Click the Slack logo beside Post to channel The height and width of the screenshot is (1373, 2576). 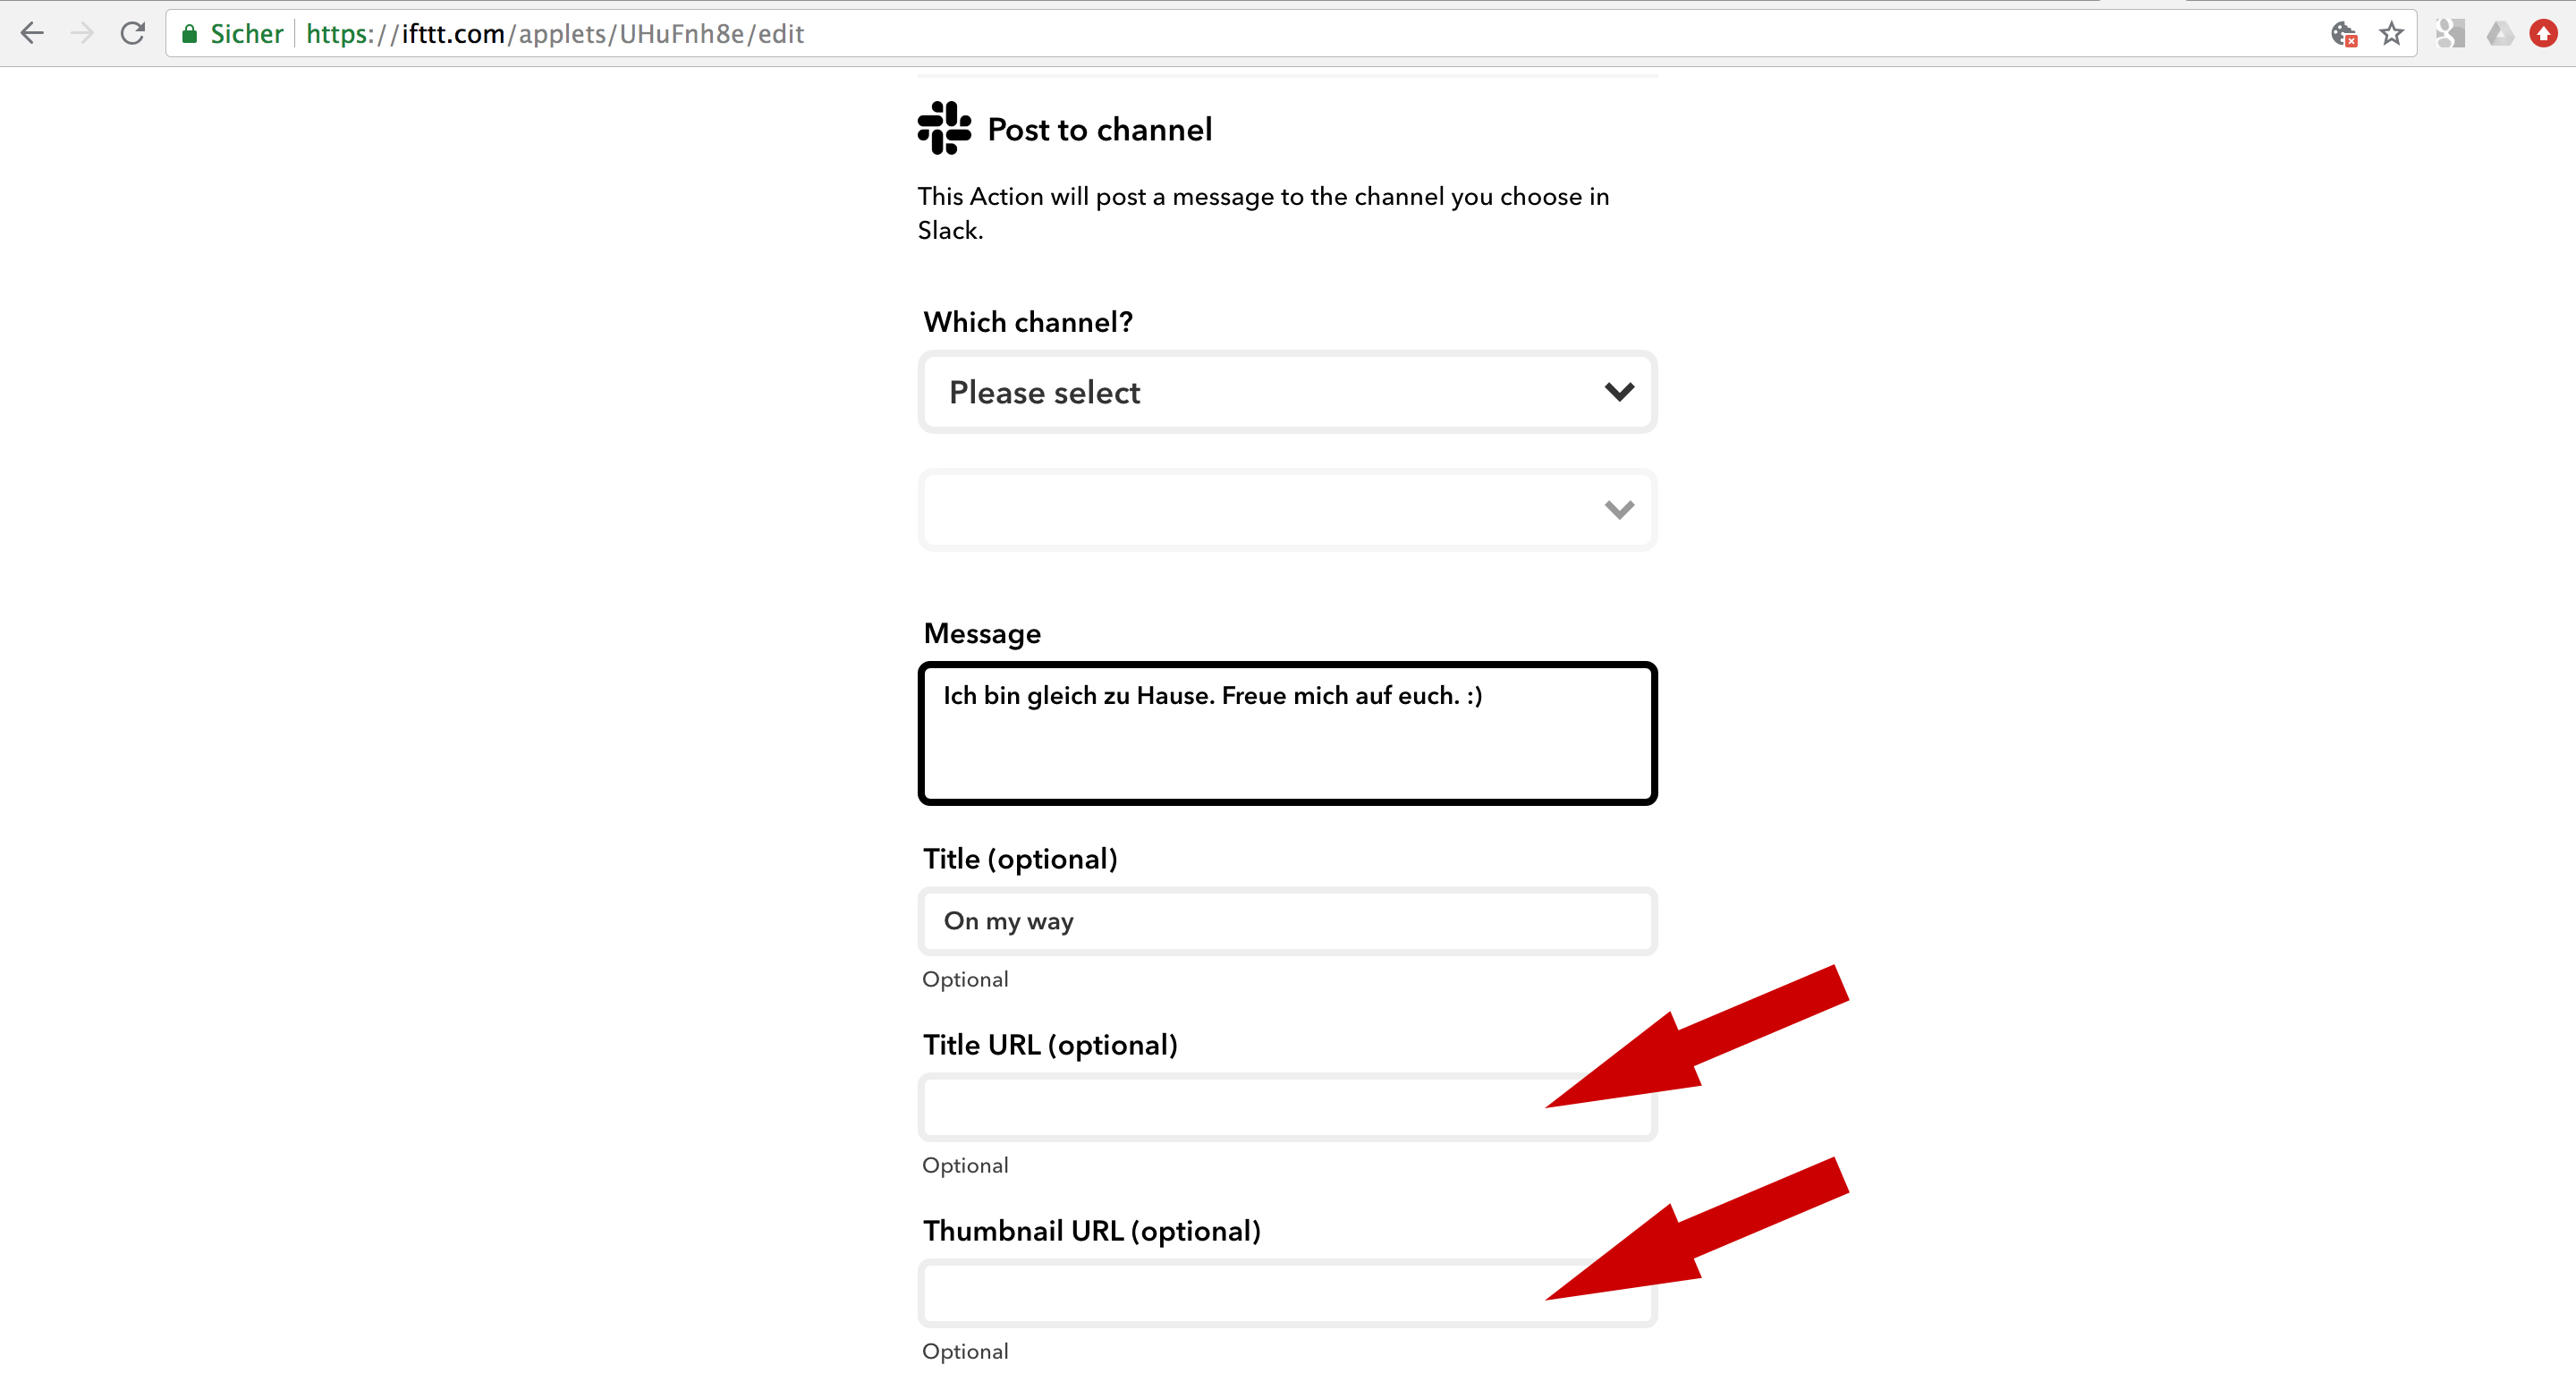tap(944, 128)
